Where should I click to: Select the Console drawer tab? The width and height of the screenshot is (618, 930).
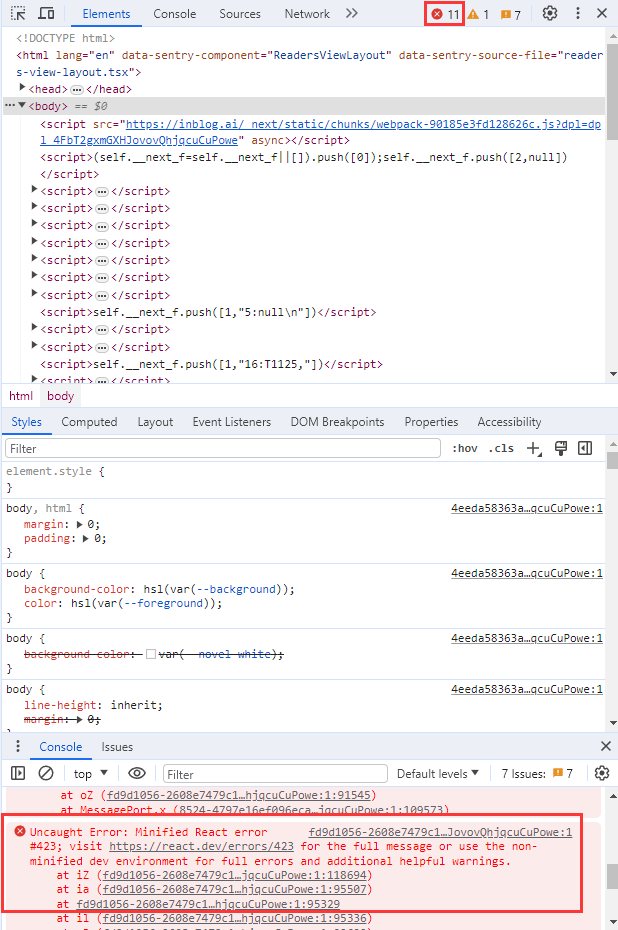coord(60,747)
